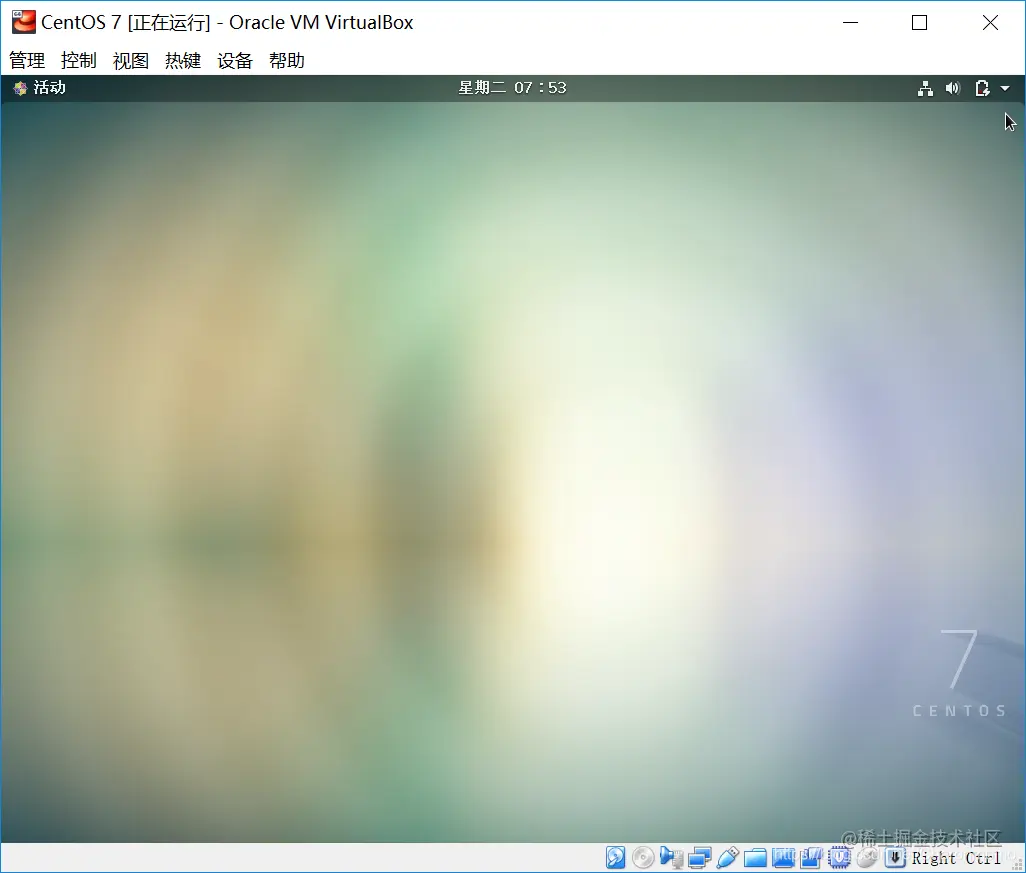Click the network adapters status icon
1026x873 pixels.
(x=699, y=857)
